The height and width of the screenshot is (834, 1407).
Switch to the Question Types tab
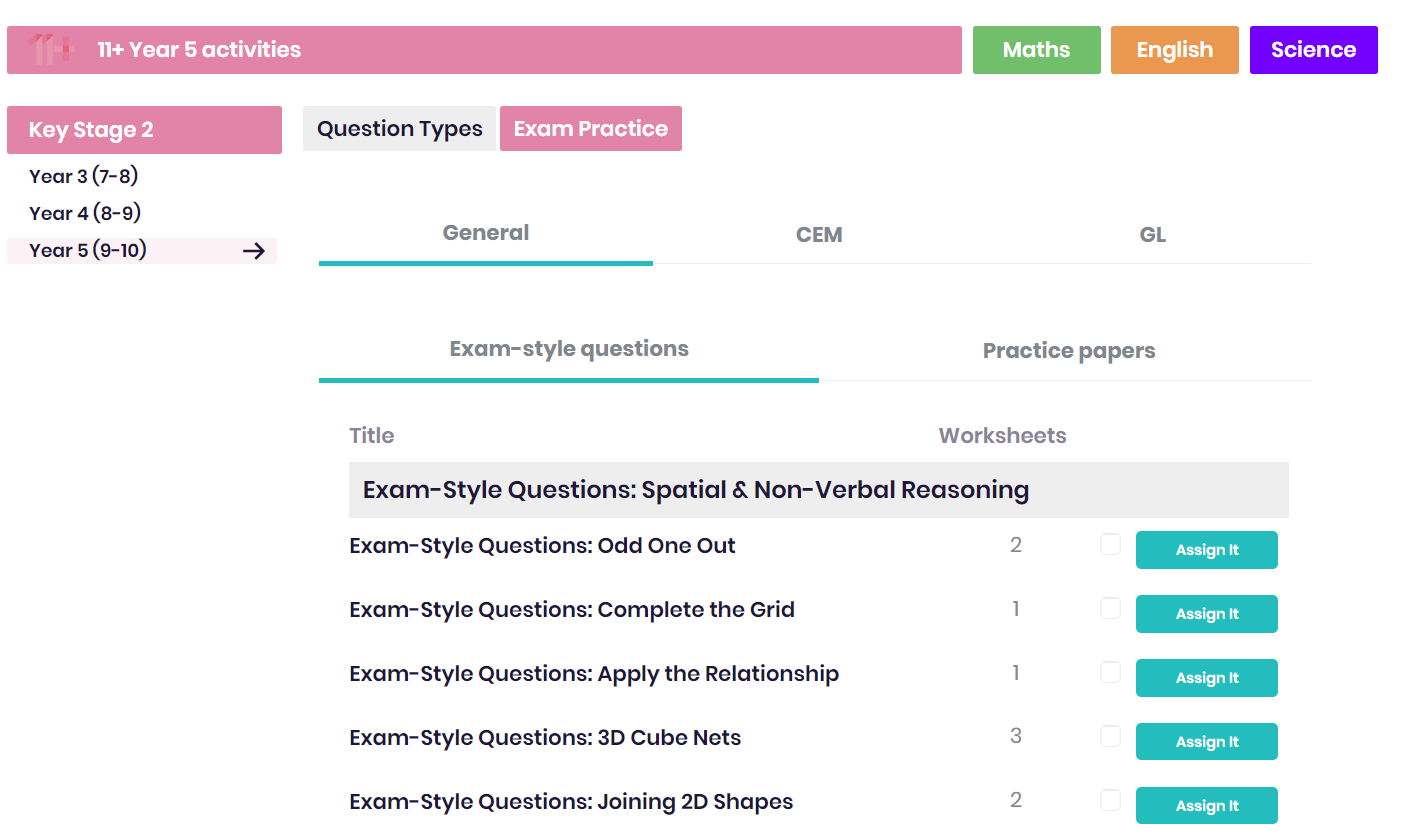(x=400, y=129)
